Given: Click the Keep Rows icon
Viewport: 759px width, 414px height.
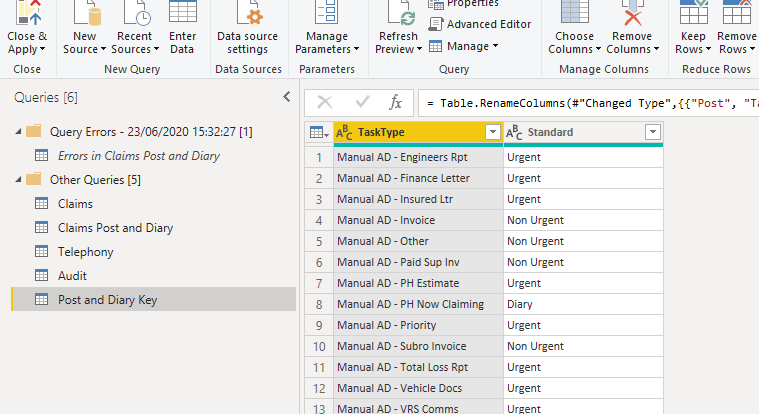Looking at the screenshot, I should [x=694, y=12].
